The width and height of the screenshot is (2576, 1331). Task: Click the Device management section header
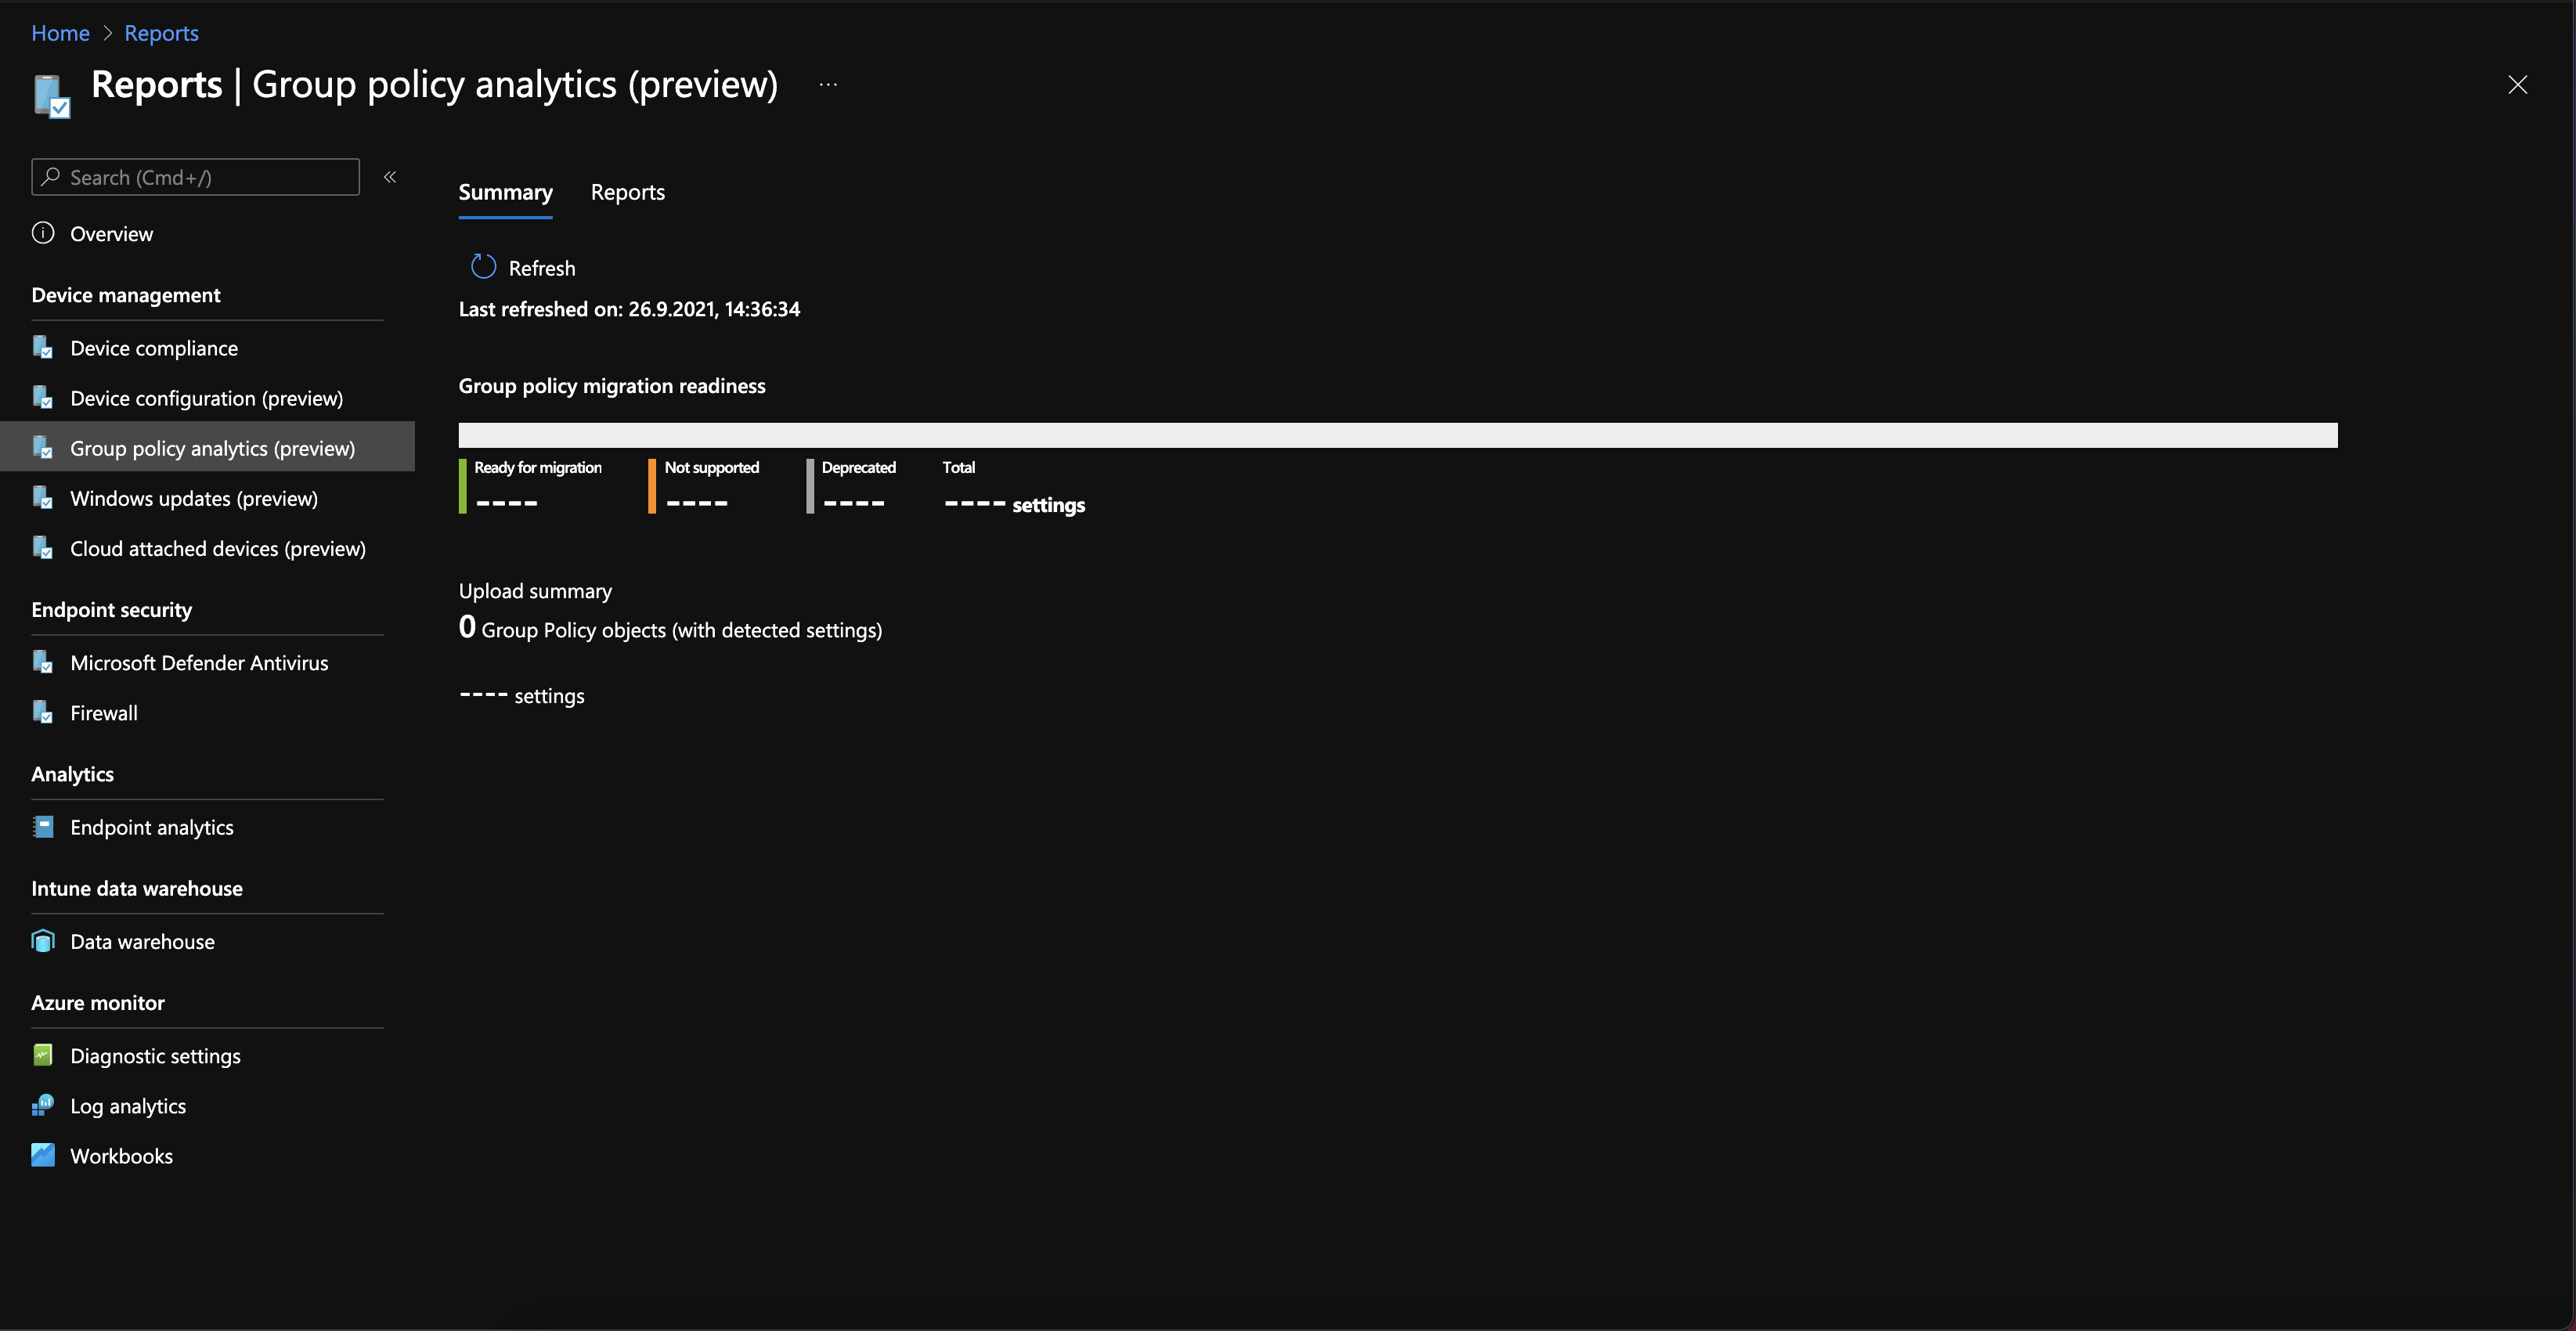pos(126,295)
